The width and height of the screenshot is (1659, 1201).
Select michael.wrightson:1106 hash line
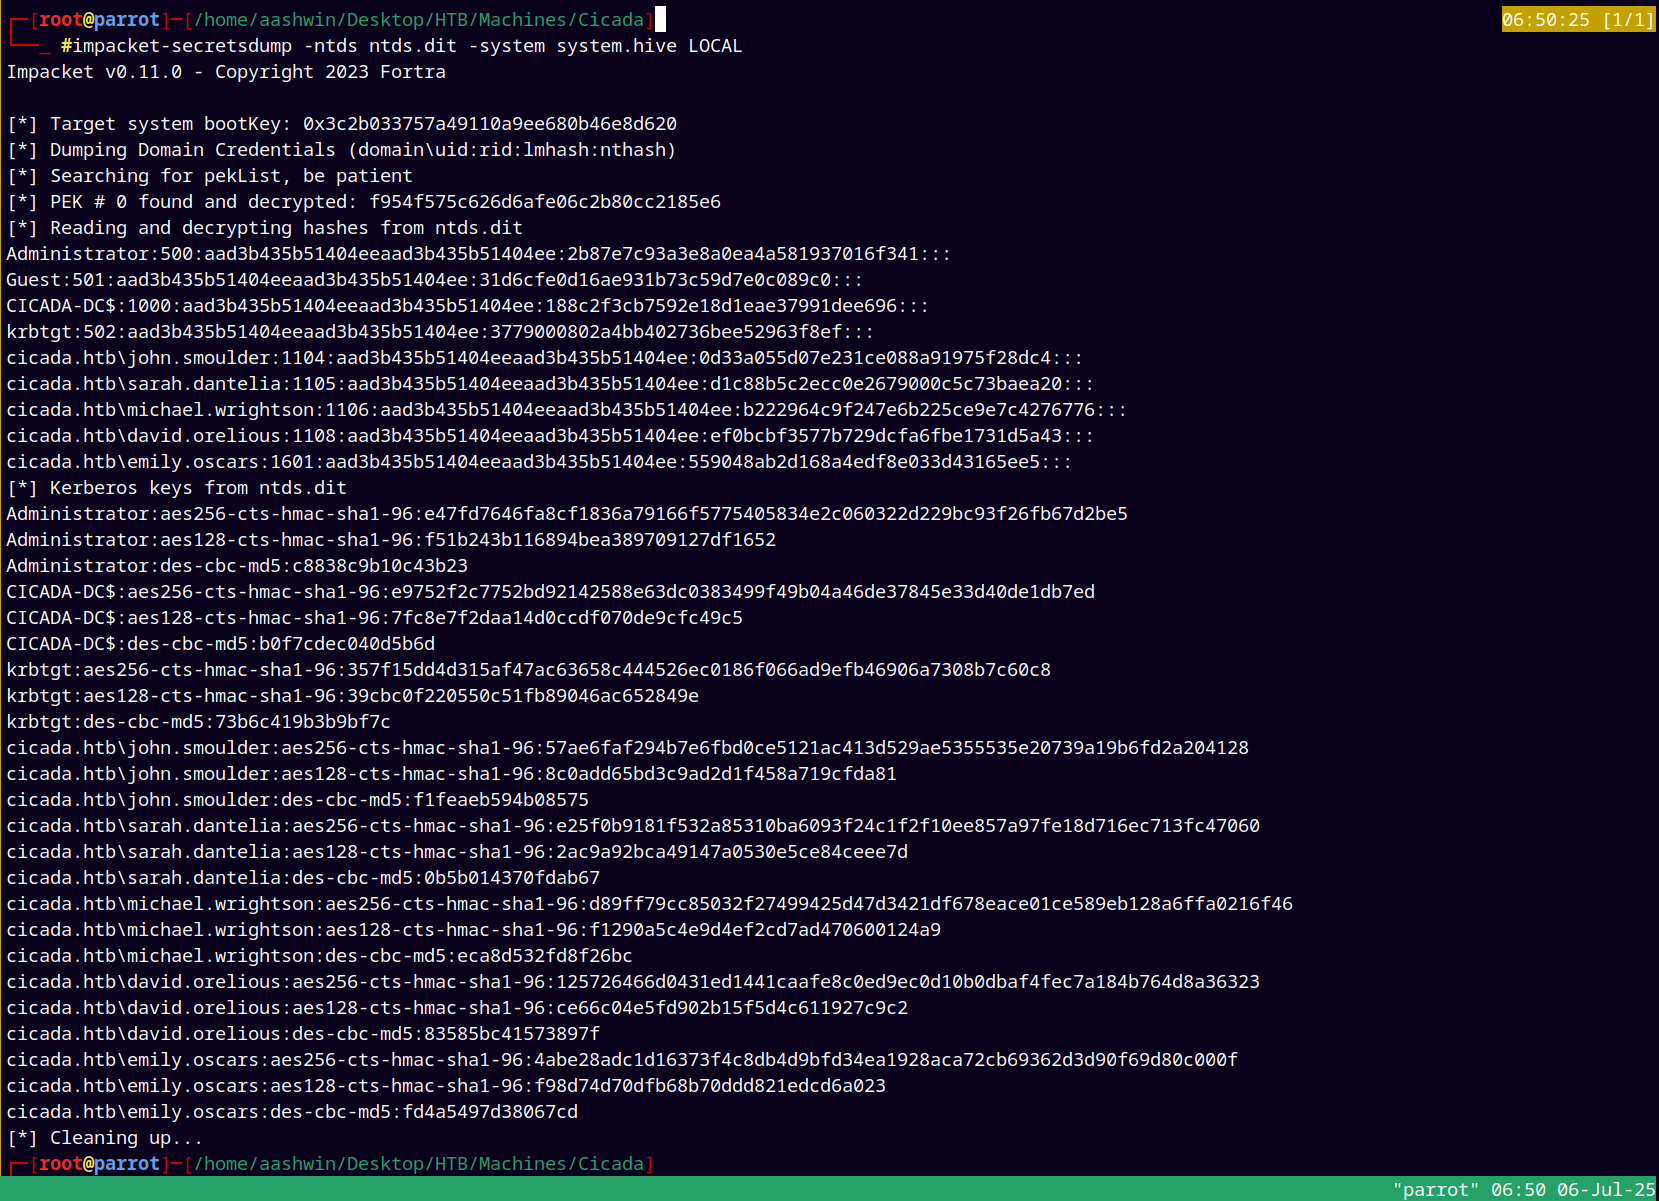(567, 410)
